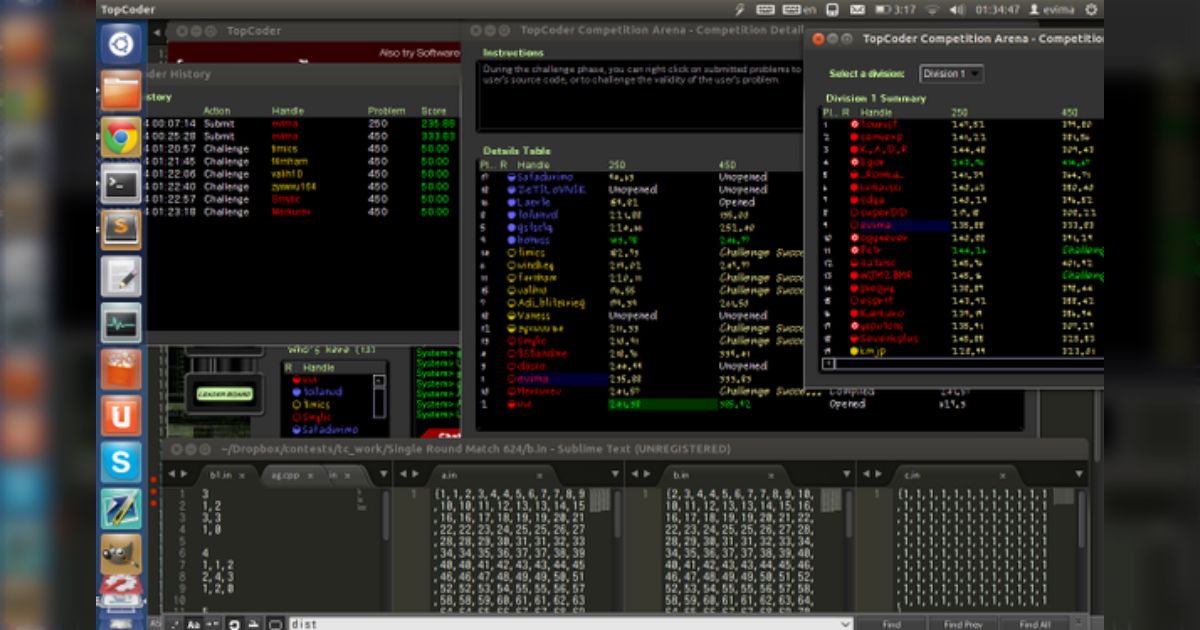Screen dimensions: 1200x630
Task: Click the volume icon in top panel
Action: [957, 10]
